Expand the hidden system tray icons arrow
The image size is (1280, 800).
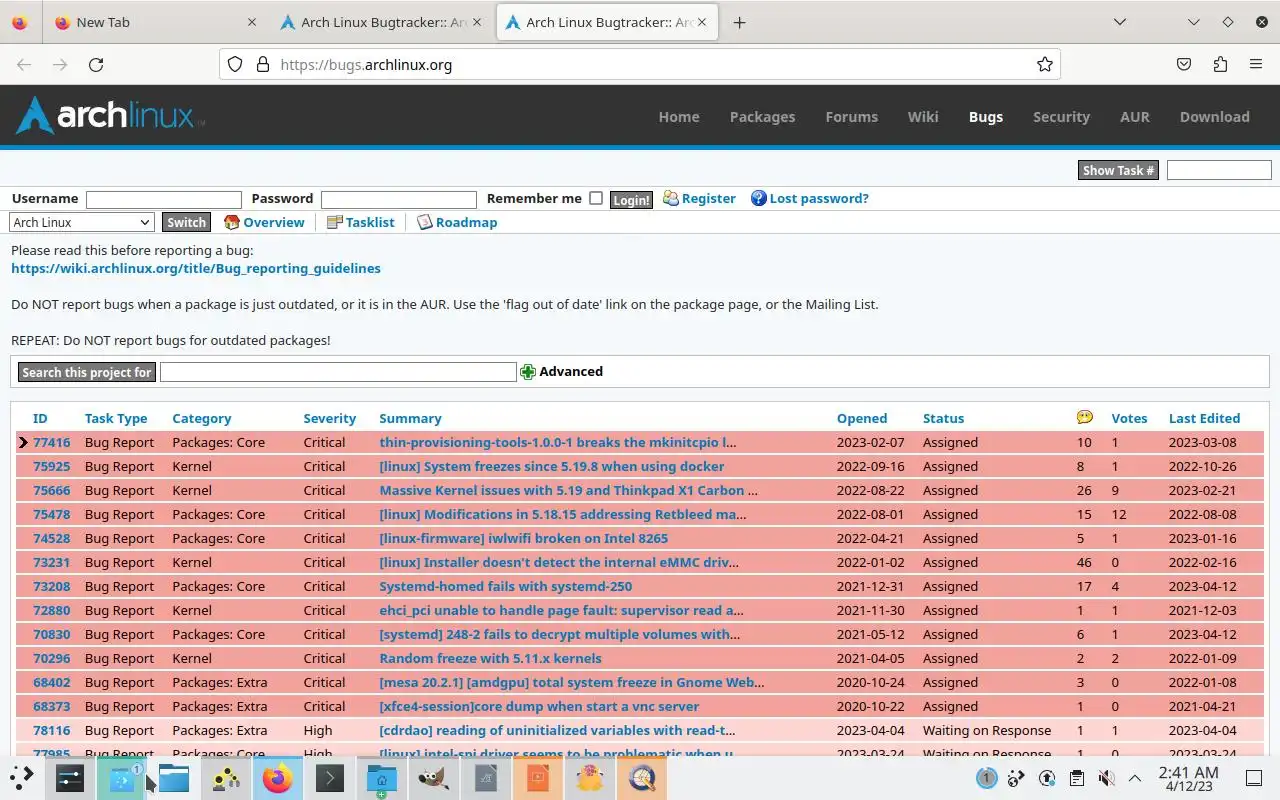(1135, 778)
